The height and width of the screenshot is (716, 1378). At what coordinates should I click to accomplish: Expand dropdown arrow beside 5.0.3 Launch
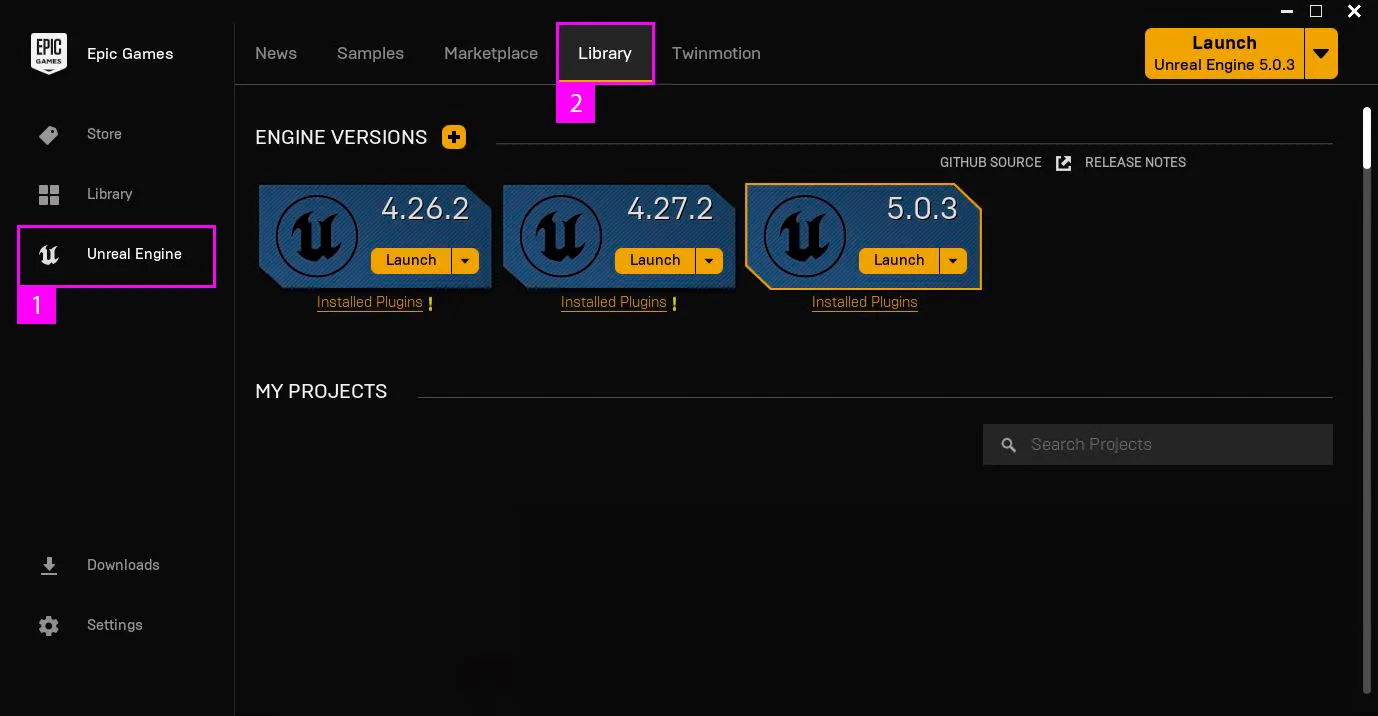coord(953,261)
